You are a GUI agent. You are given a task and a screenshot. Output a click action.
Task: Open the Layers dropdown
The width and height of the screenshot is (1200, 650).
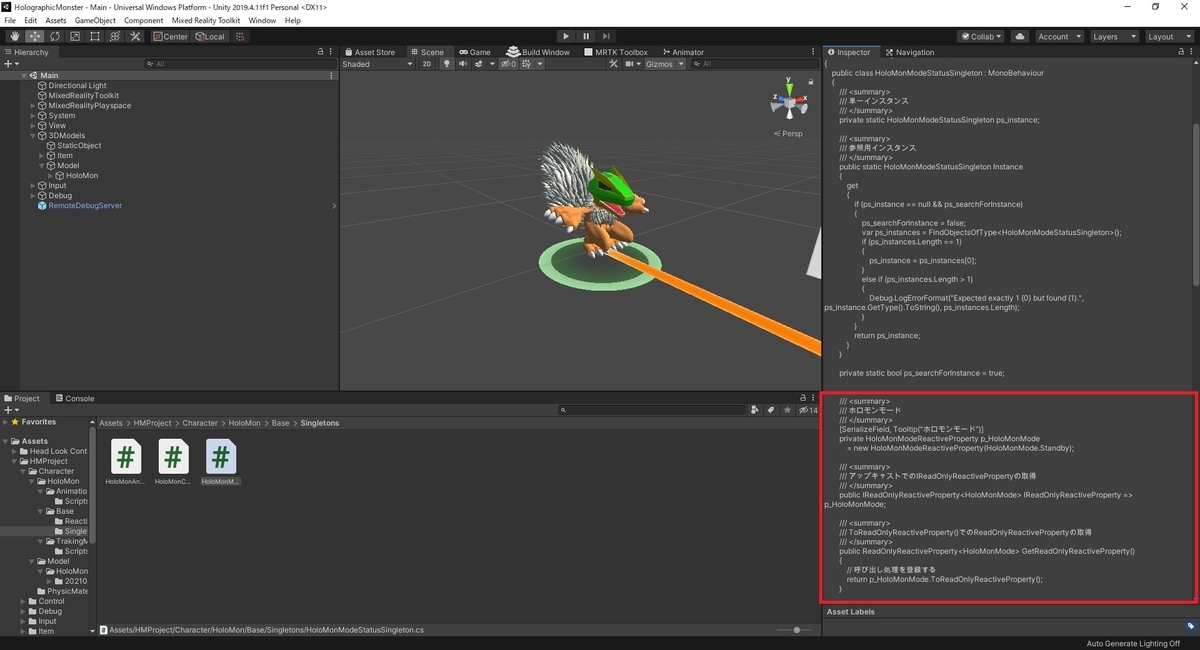tap(1114, 36)
